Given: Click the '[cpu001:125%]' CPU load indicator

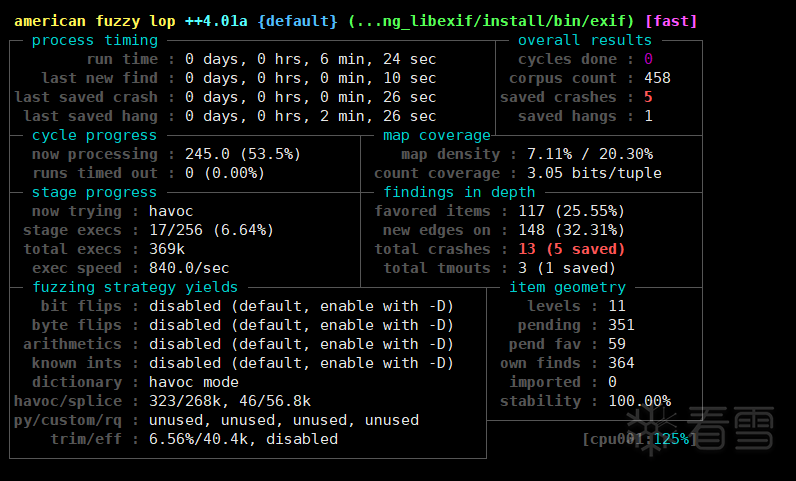Looking at the screenshot, I should (x=640, y=439).
